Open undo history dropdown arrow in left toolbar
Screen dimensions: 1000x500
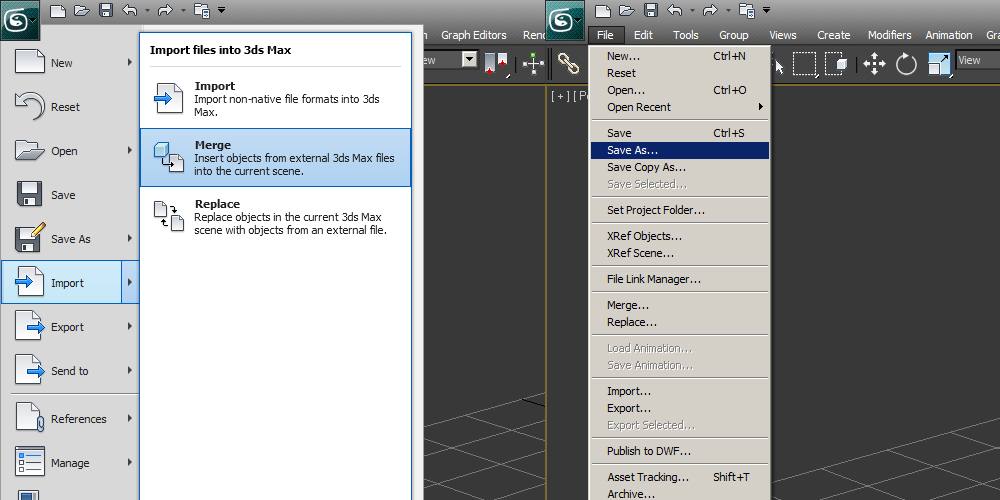tap(148, 10)
